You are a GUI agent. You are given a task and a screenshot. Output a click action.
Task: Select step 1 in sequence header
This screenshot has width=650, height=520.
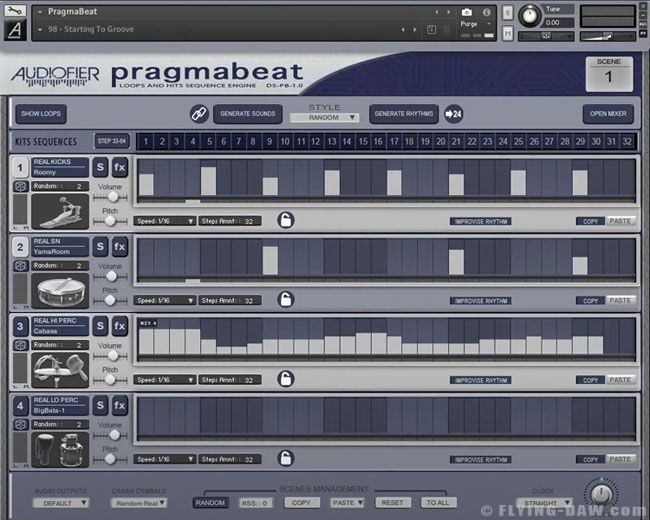click(x=146, y=141)
